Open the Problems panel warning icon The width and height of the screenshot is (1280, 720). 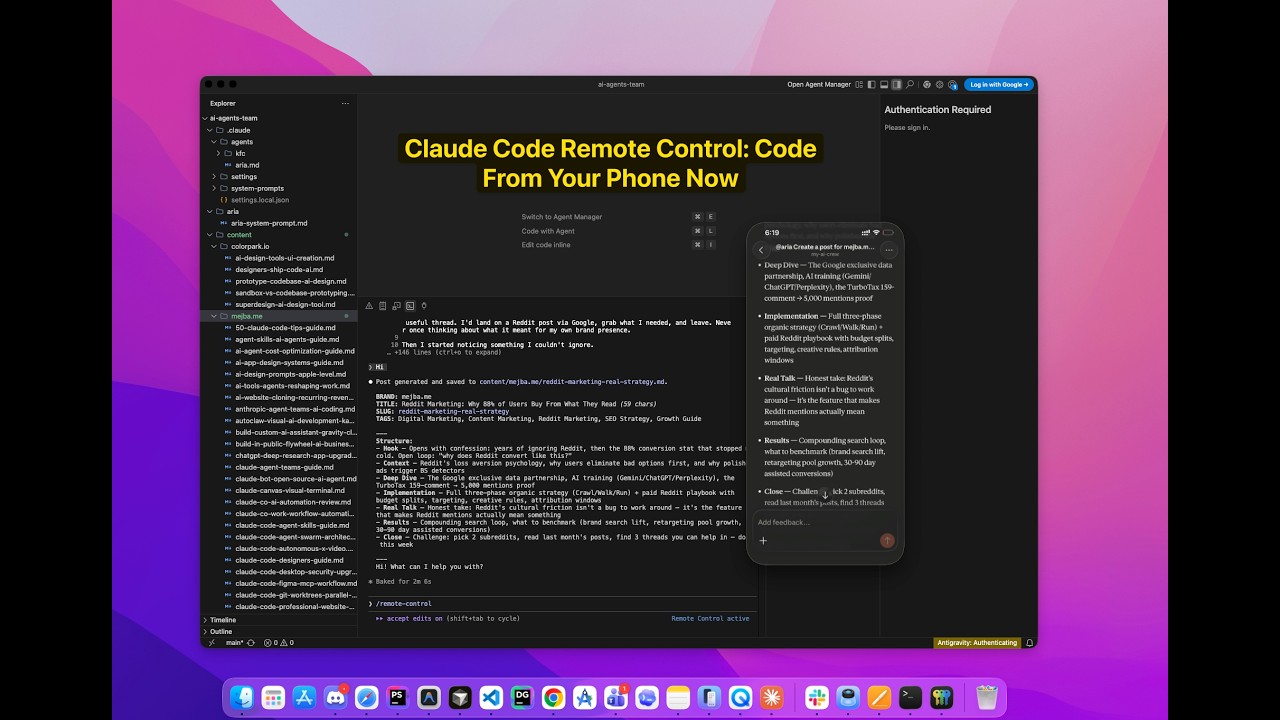(368, 306)
